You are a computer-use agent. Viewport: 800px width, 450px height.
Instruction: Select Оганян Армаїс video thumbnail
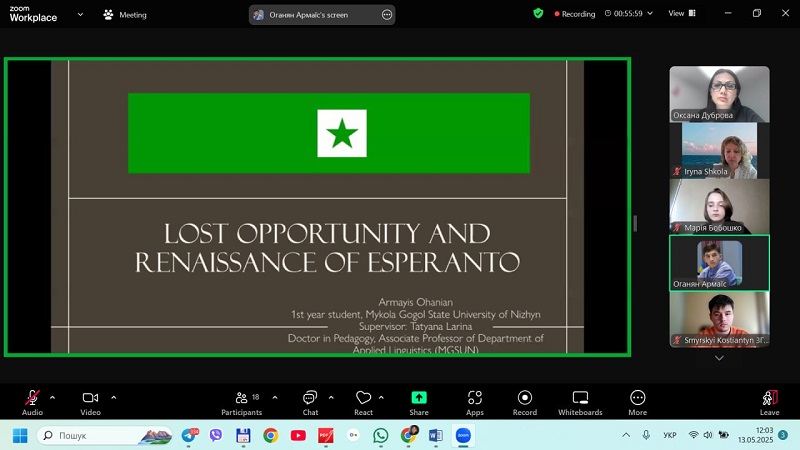tap(719, 263)
